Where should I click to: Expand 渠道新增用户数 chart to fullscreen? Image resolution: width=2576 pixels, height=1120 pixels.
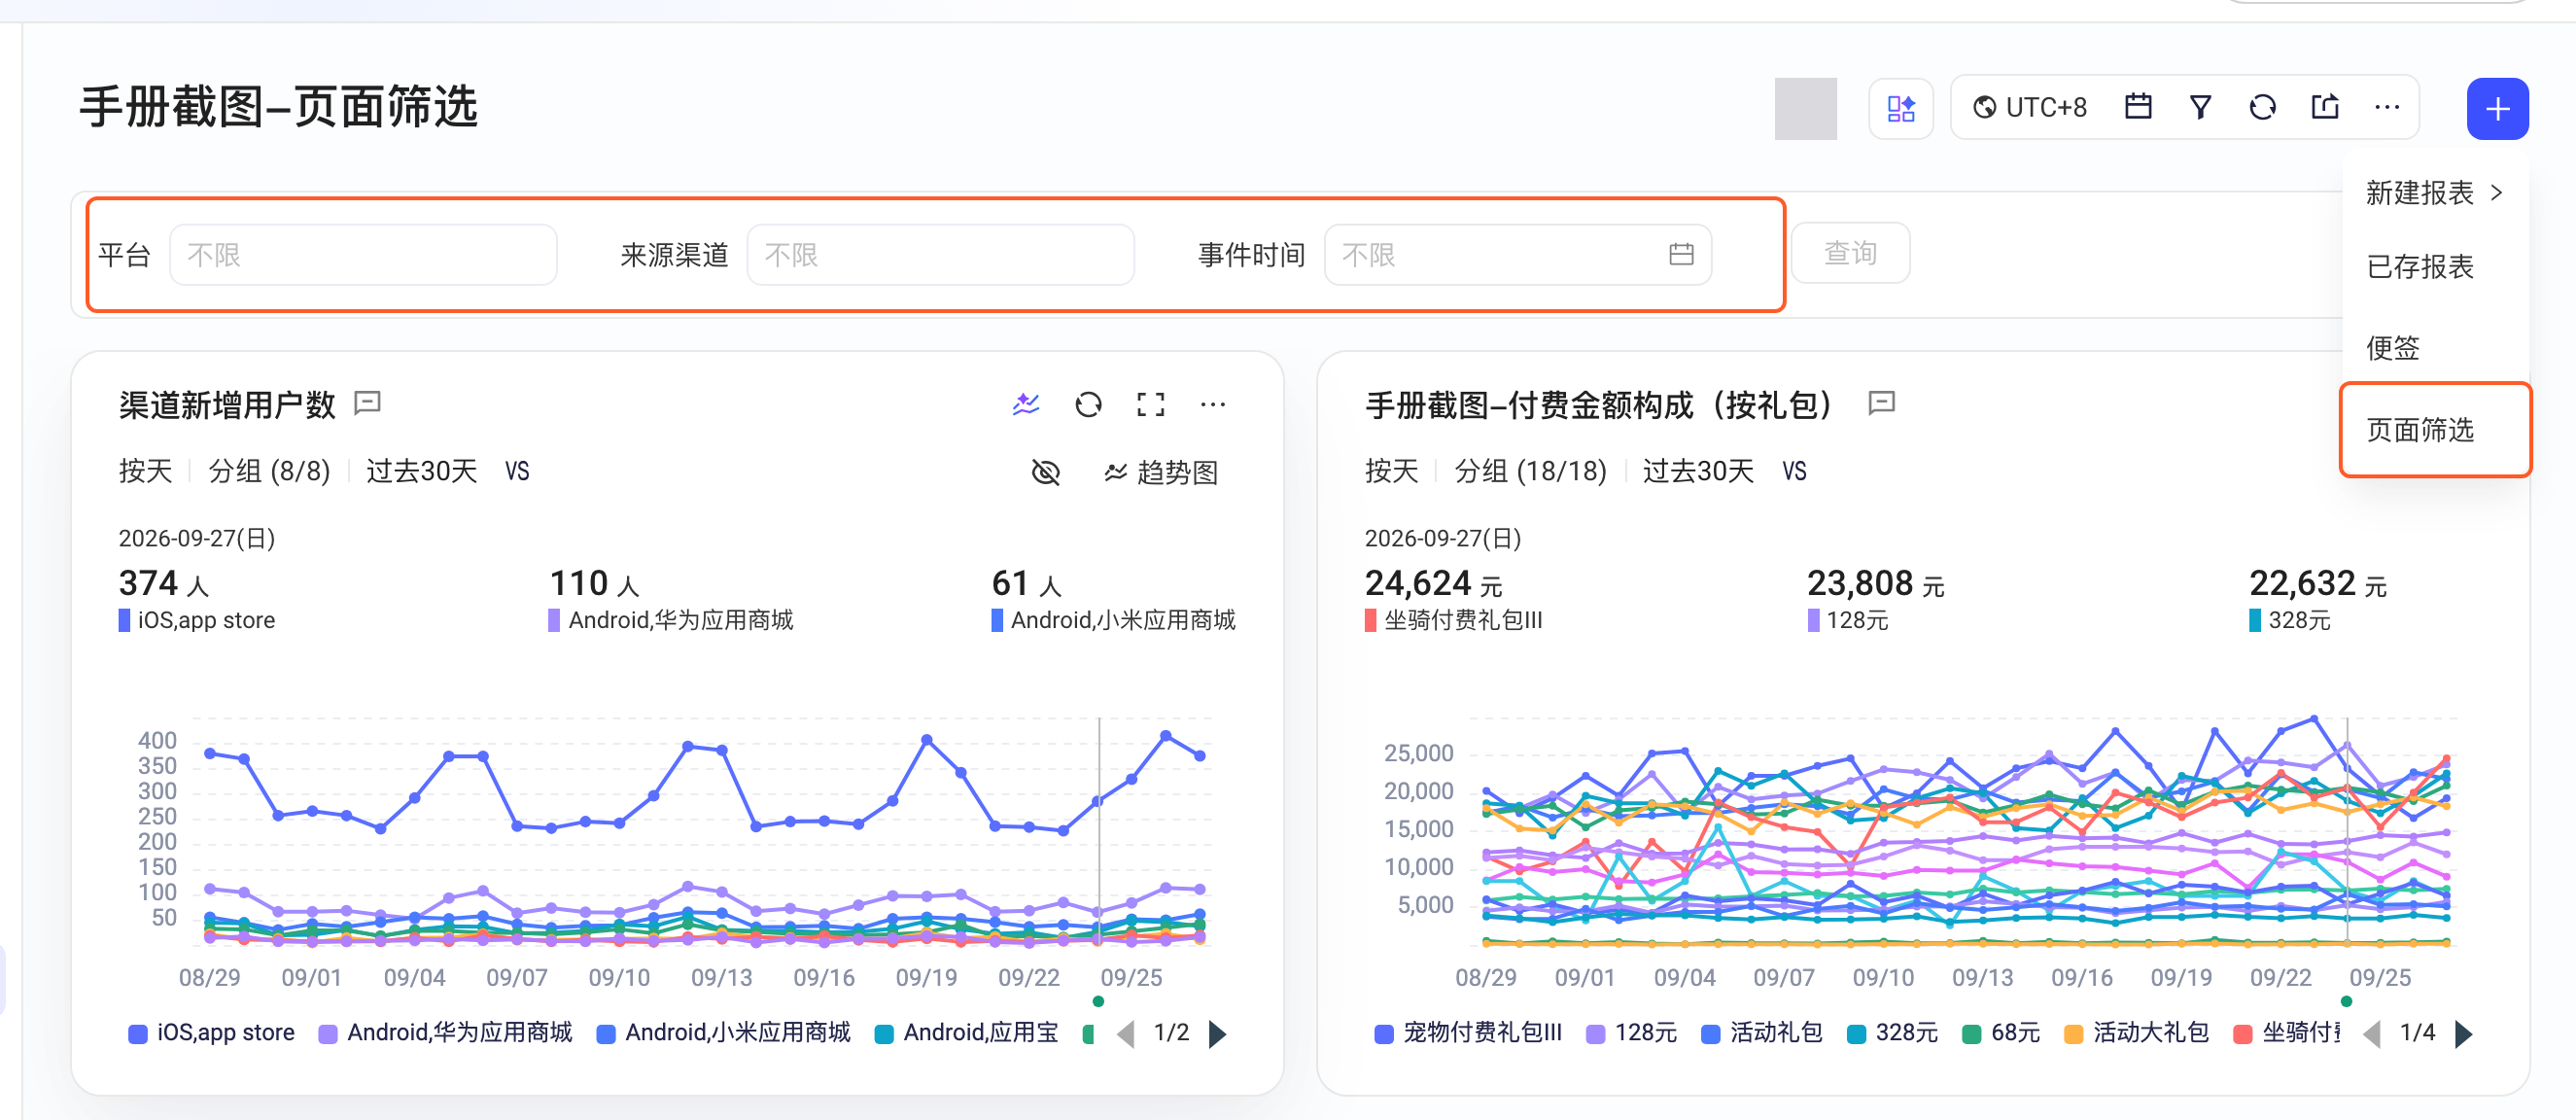click(1150, 404)
